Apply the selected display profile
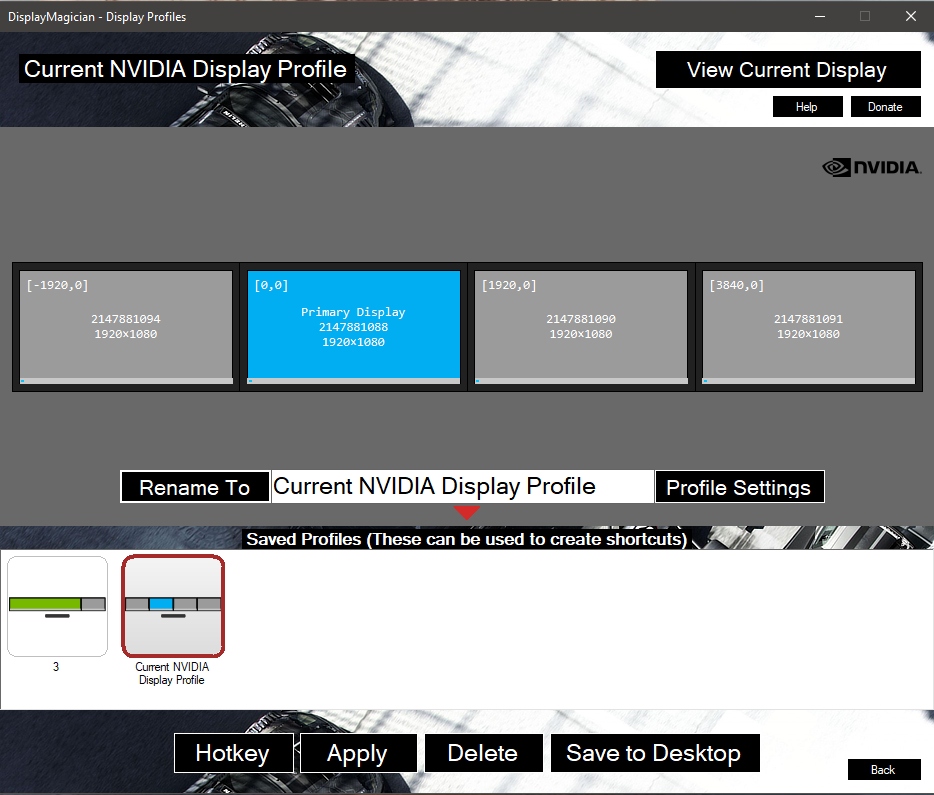934x795 pixels. point(357,753)
